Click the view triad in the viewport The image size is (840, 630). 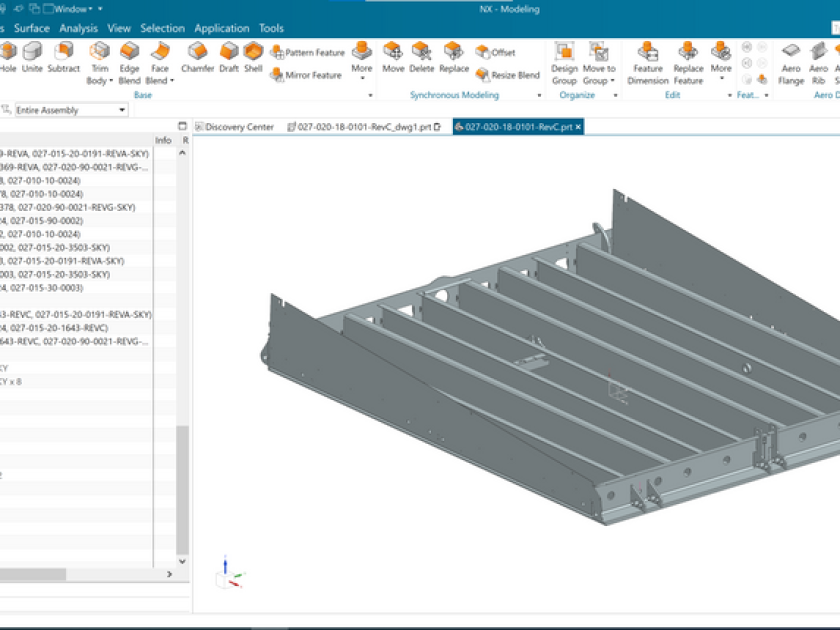coord(230,574)
